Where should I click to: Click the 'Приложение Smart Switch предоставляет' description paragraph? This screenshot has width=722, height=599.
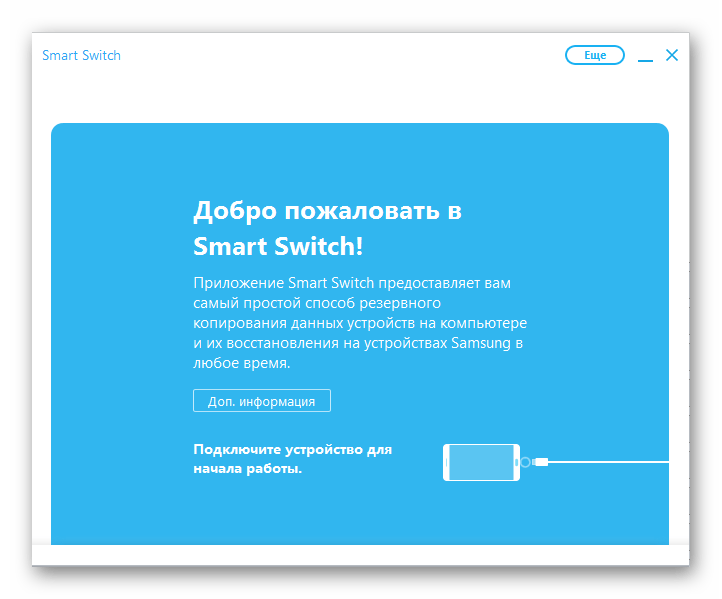[x=360, y=323]
